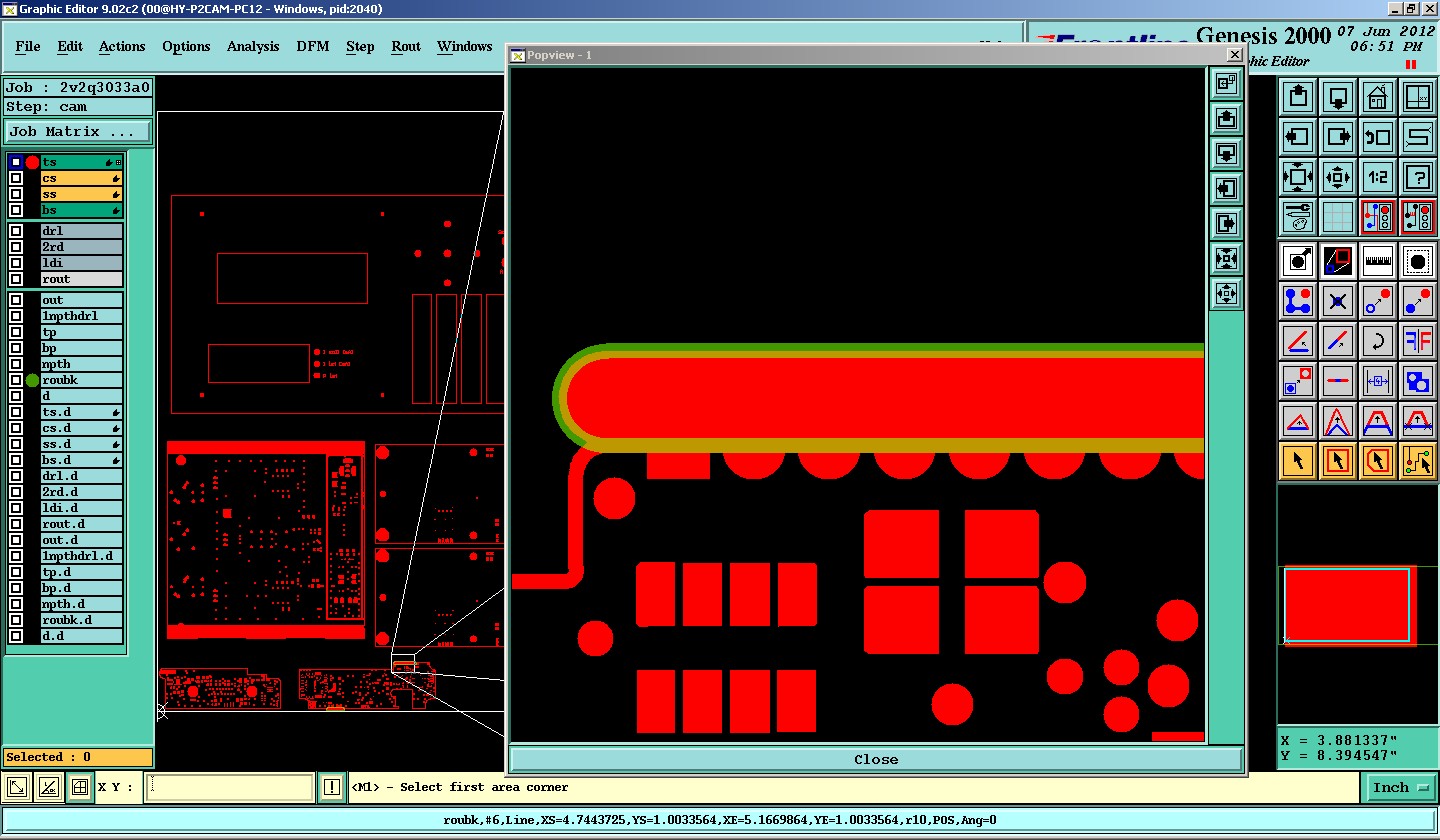This screenshot has width=1440, height=840.
Task: Click Close button in Popview window
Action: tap(876, 760)
